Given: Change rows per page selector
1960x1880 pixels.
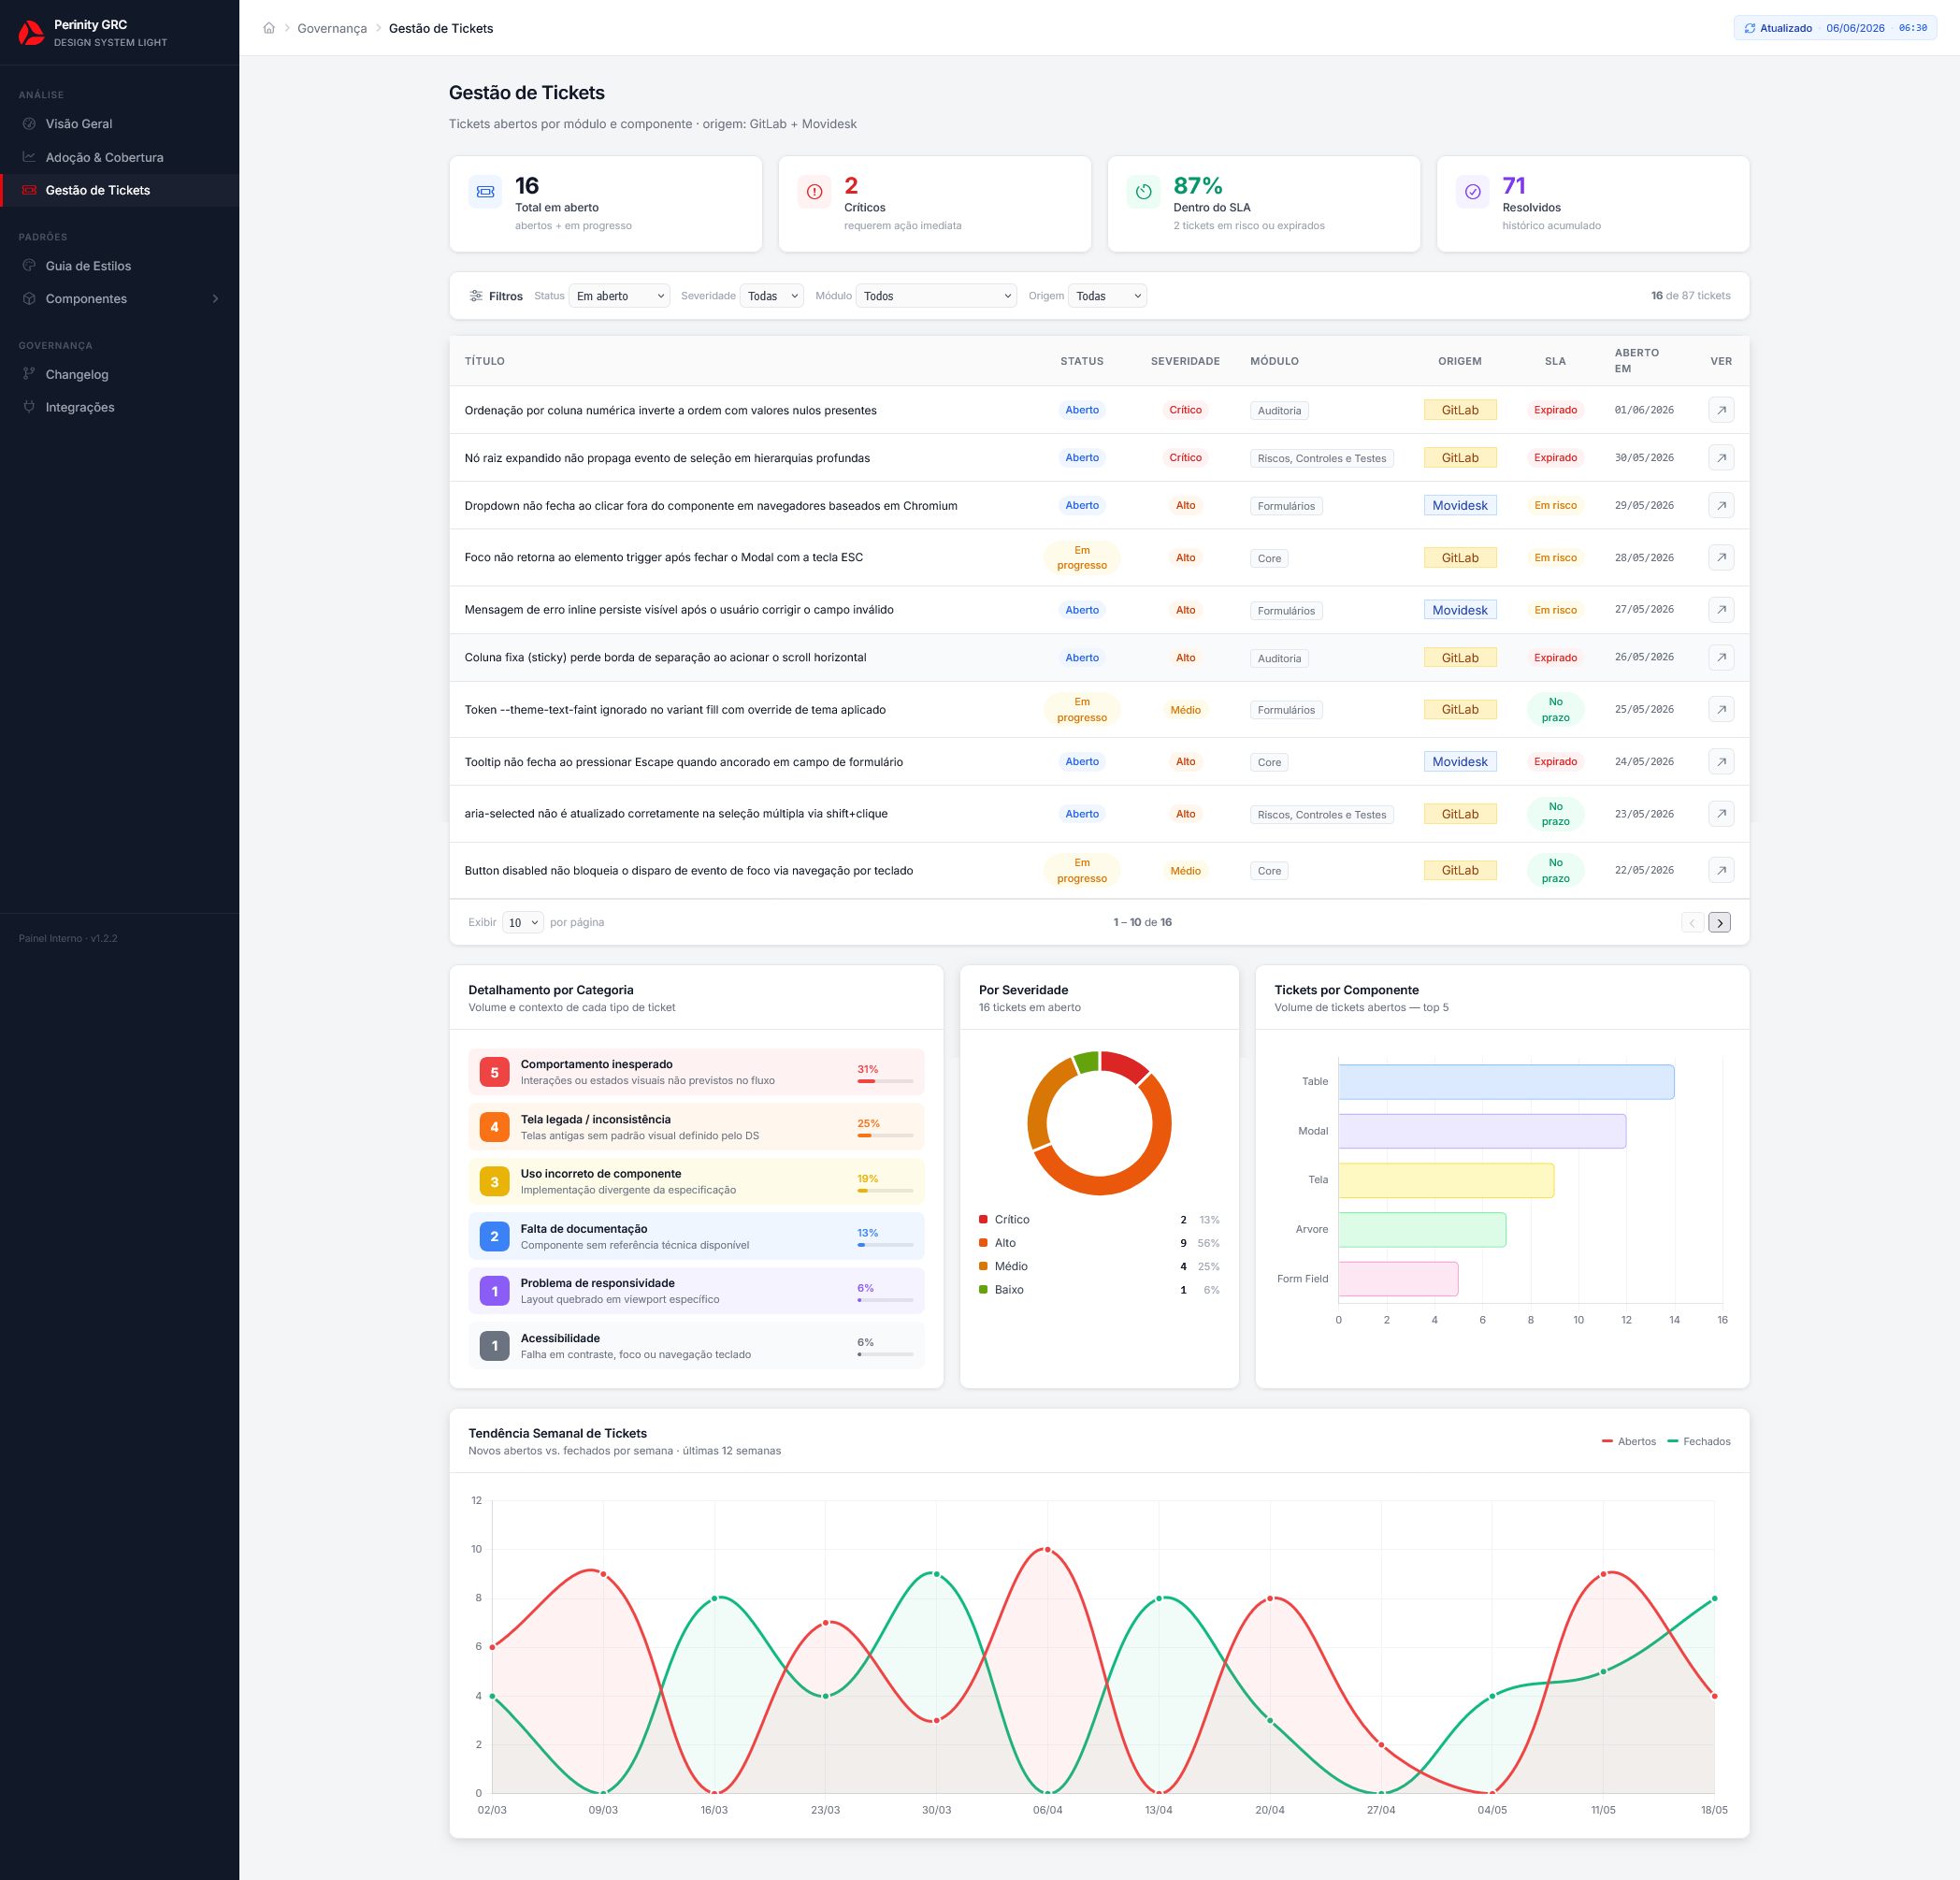Looking at the screenshot, I should (523, 922).
